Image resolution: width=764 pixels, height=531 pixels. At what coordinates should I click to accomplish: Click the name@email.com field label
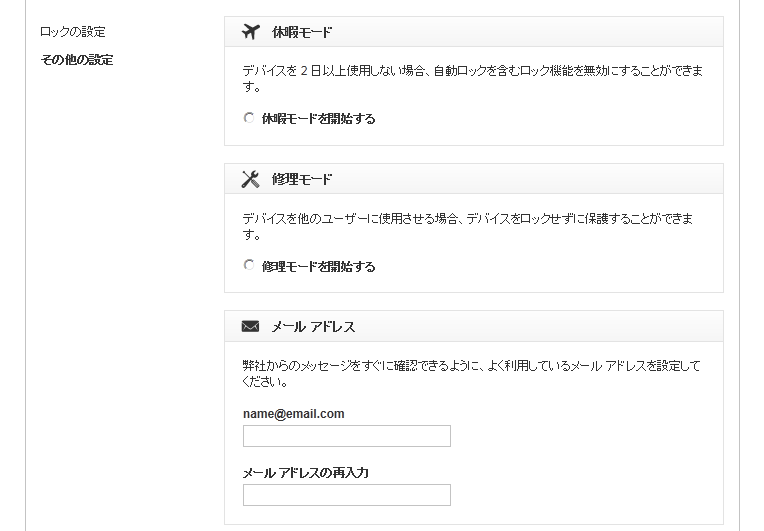[293, 414]
